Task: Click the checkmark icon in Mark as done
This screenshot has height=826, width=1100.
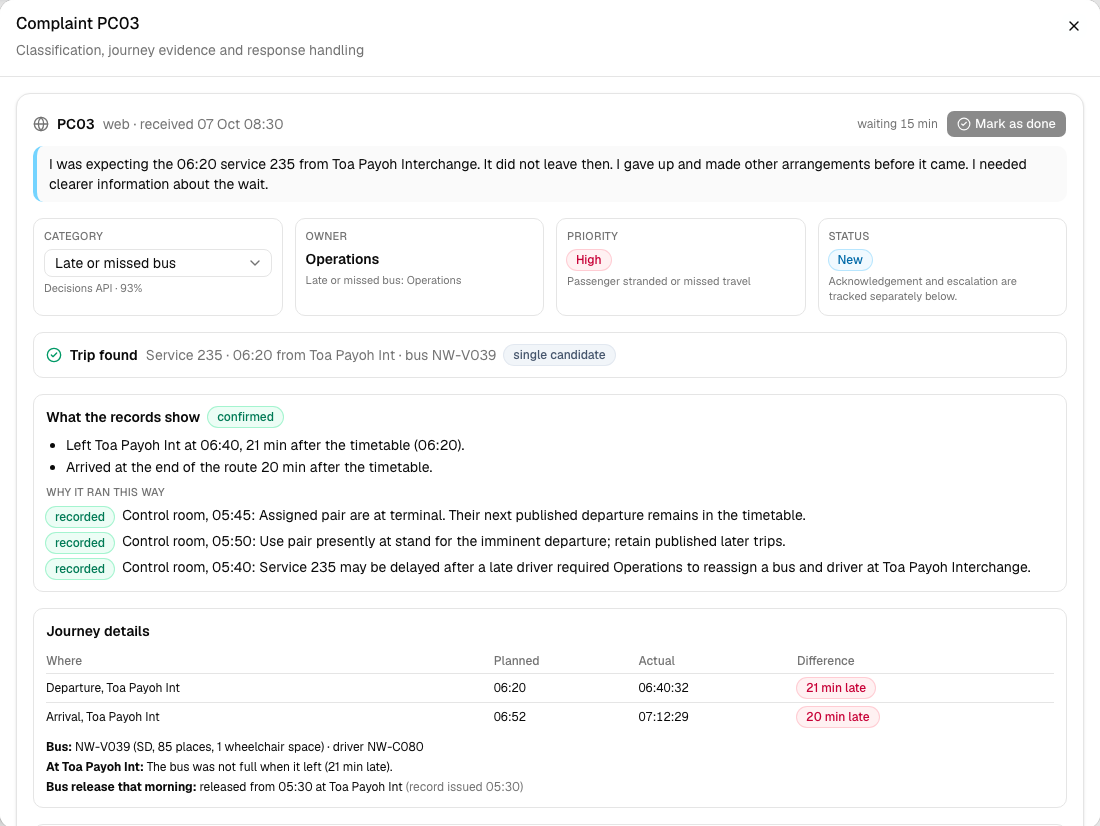Action: [x=964, y=124]
